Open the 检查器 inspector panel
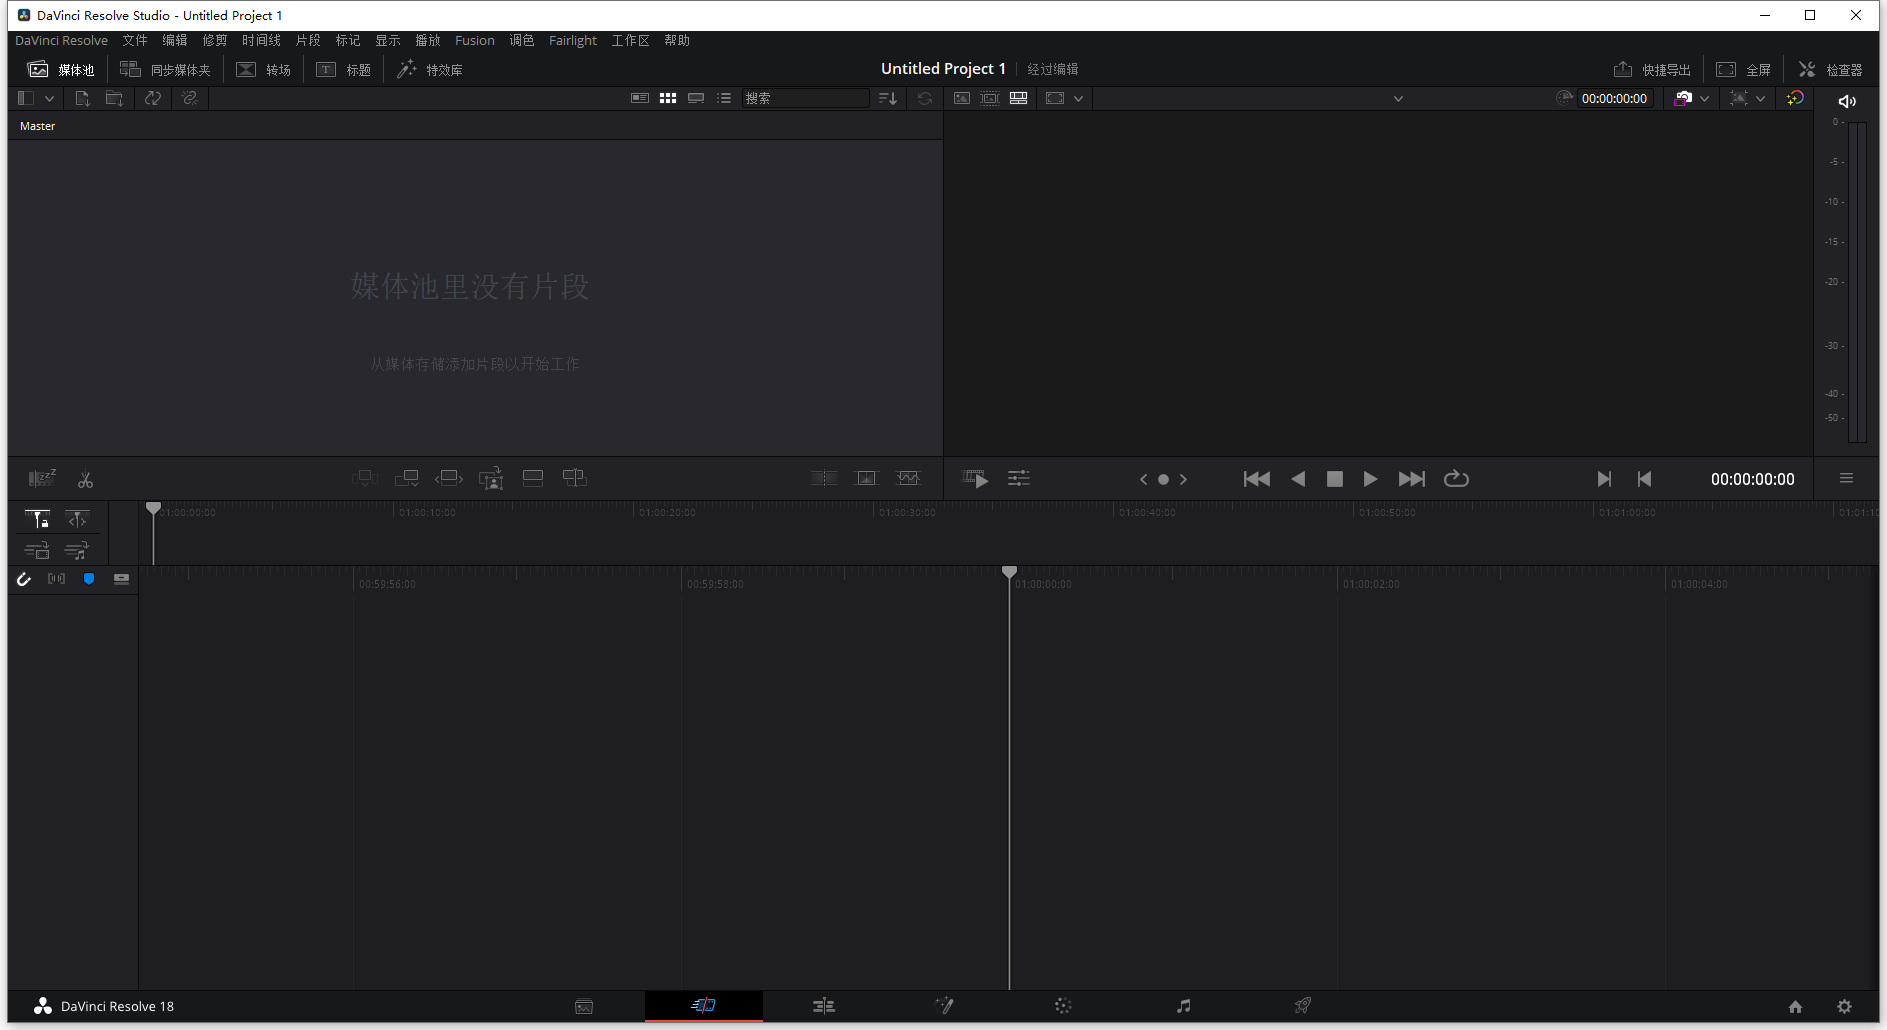1887x1030 pixels. point(1830,69)
